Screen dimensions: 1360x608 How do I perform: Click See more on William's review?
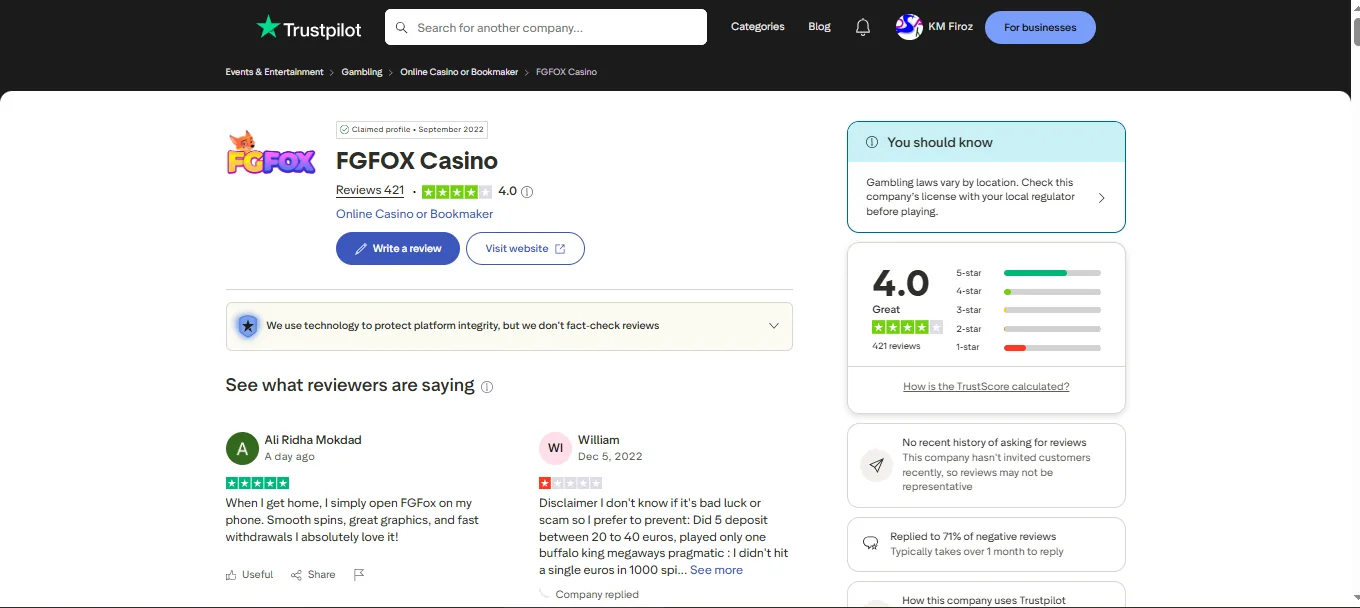pos(716,570)
